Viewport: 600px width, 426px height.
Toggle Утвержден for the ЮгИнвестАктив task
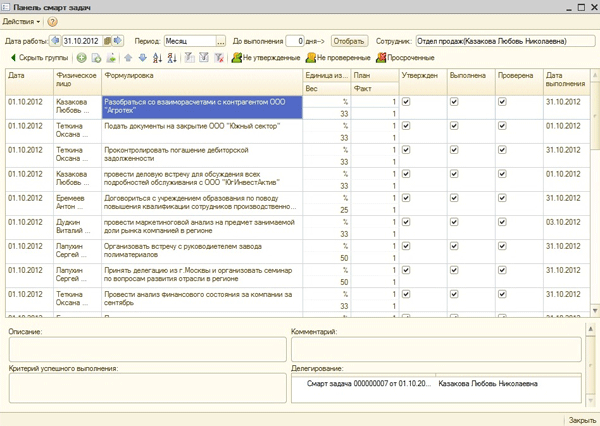[406, 174]
